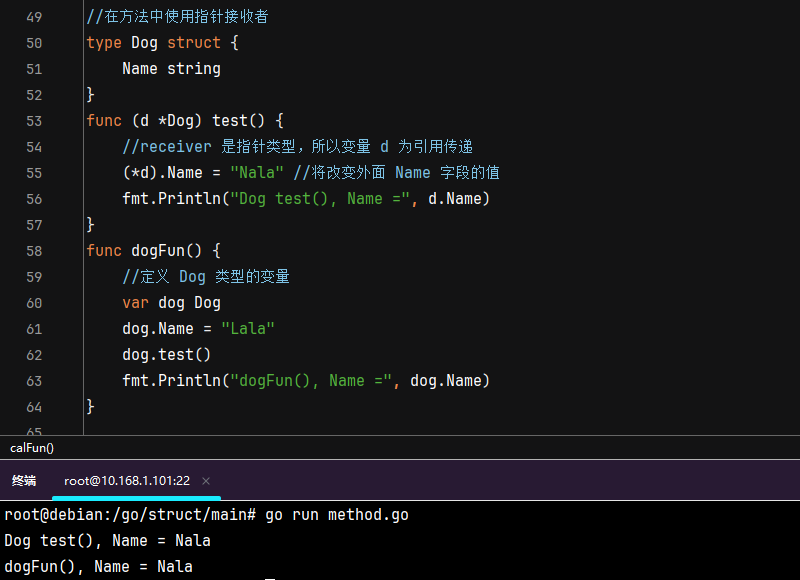Viewport: 800px width, 580px height.
Task: Click the "go run method.go" terminal command
Action: pyautogui.click(x=337, y=515)
